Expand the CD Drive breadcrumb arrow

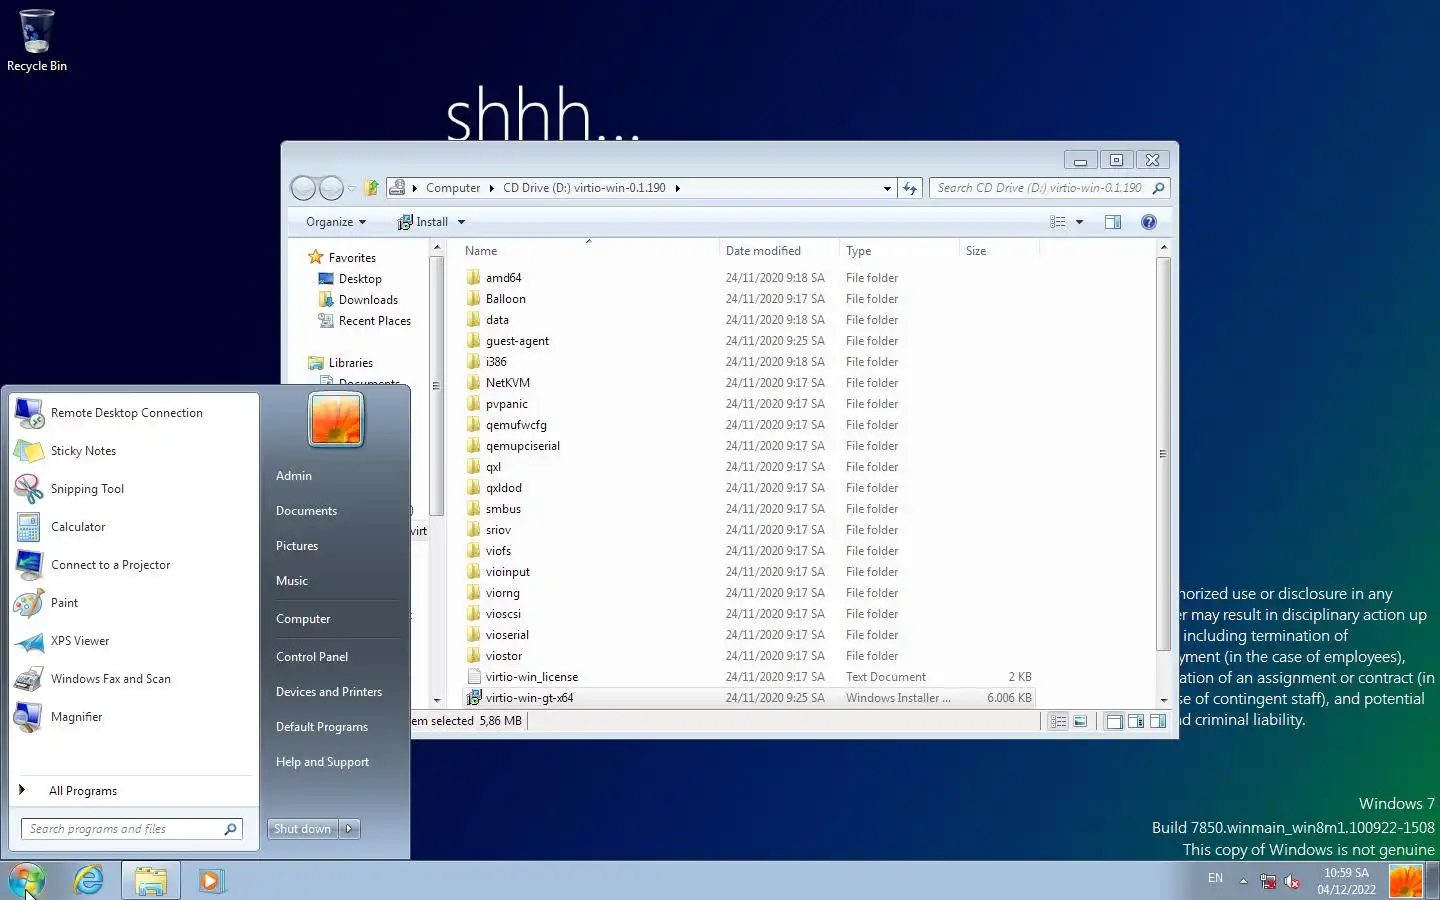click(677, 188)
